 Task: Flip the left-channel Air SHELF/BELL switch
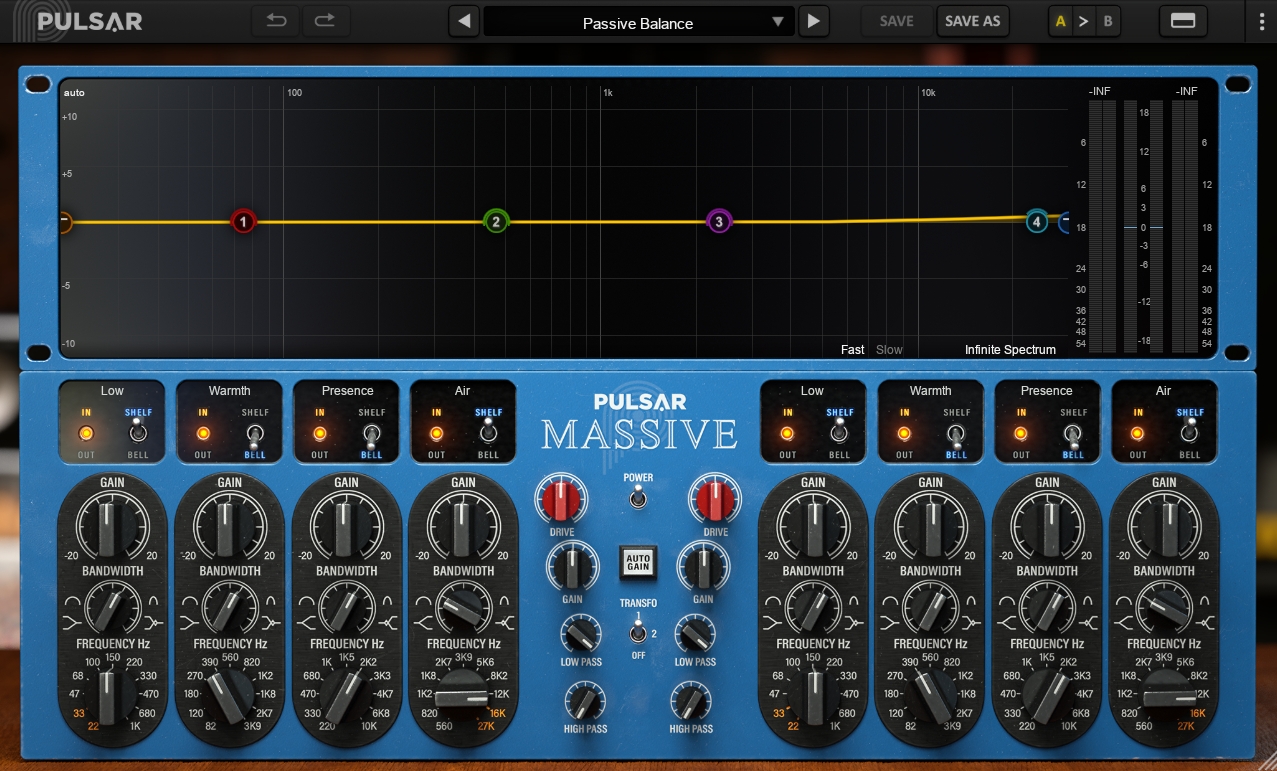point(488,433)
